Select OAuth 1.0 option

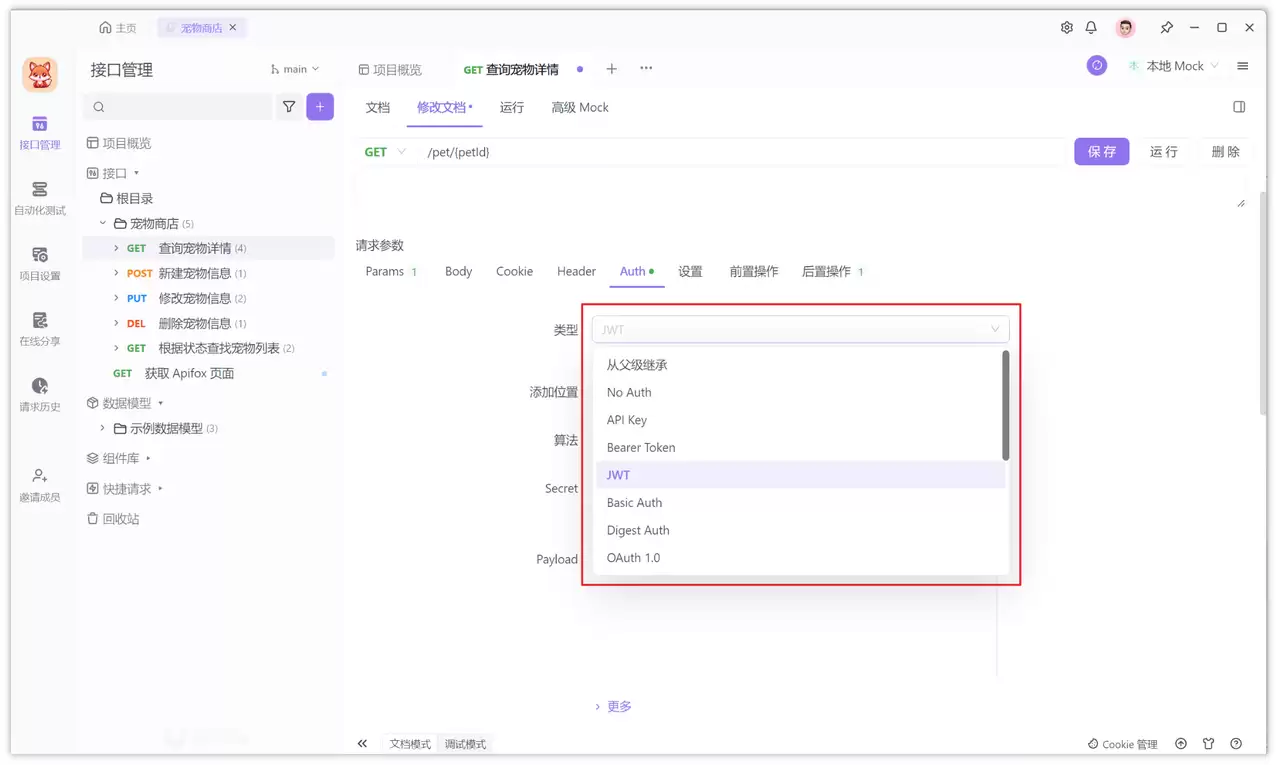(801, 558)
